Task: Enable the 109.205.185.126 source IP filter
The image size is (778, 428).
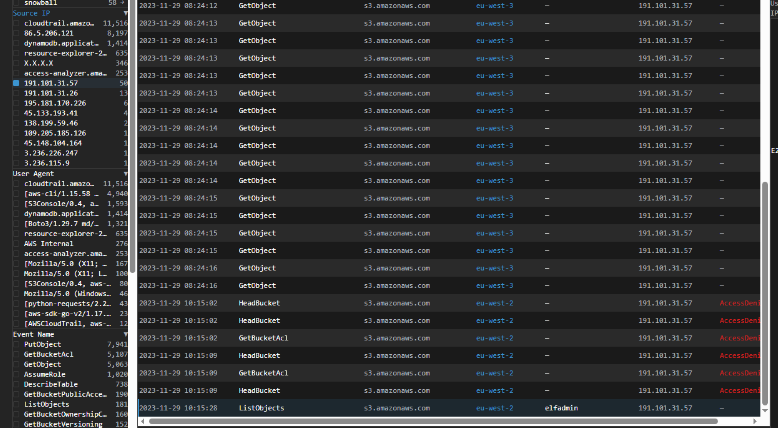Action: 16,133
